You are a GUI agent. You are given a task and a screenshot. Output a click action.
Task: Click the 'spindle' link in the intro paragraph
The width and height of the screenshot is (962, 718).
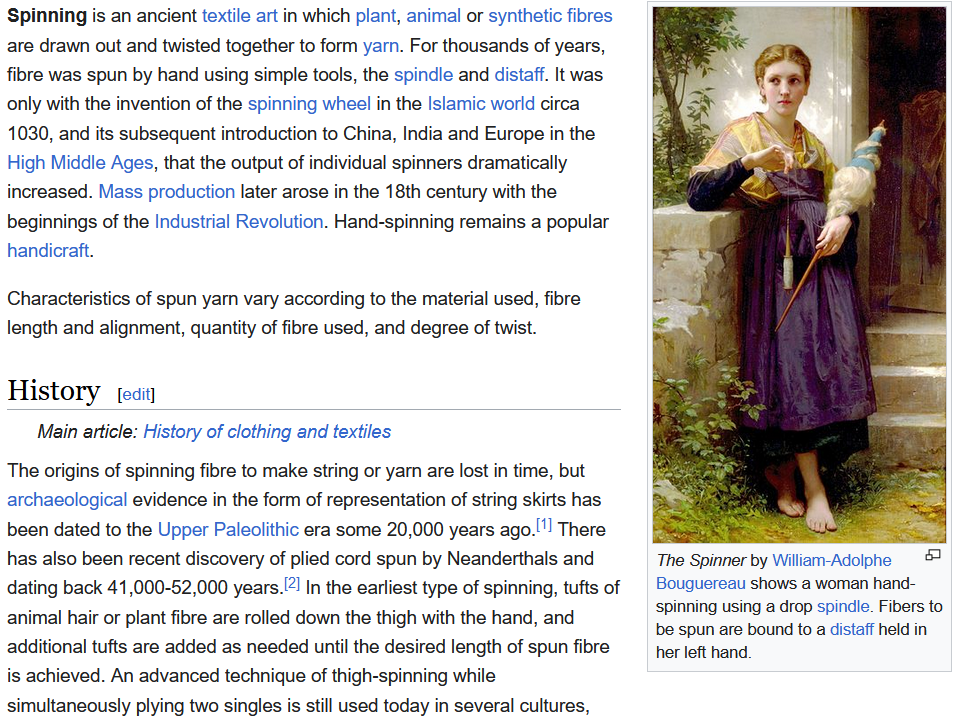tap(423, 75)
